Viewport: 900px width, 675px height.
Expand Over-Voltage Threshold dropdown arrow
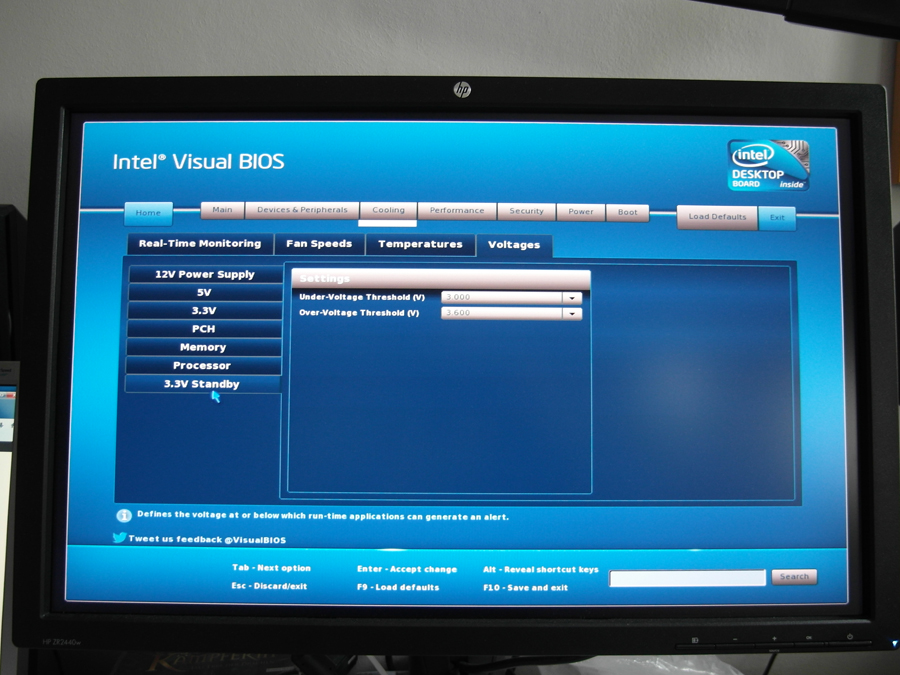pos(572,313)
